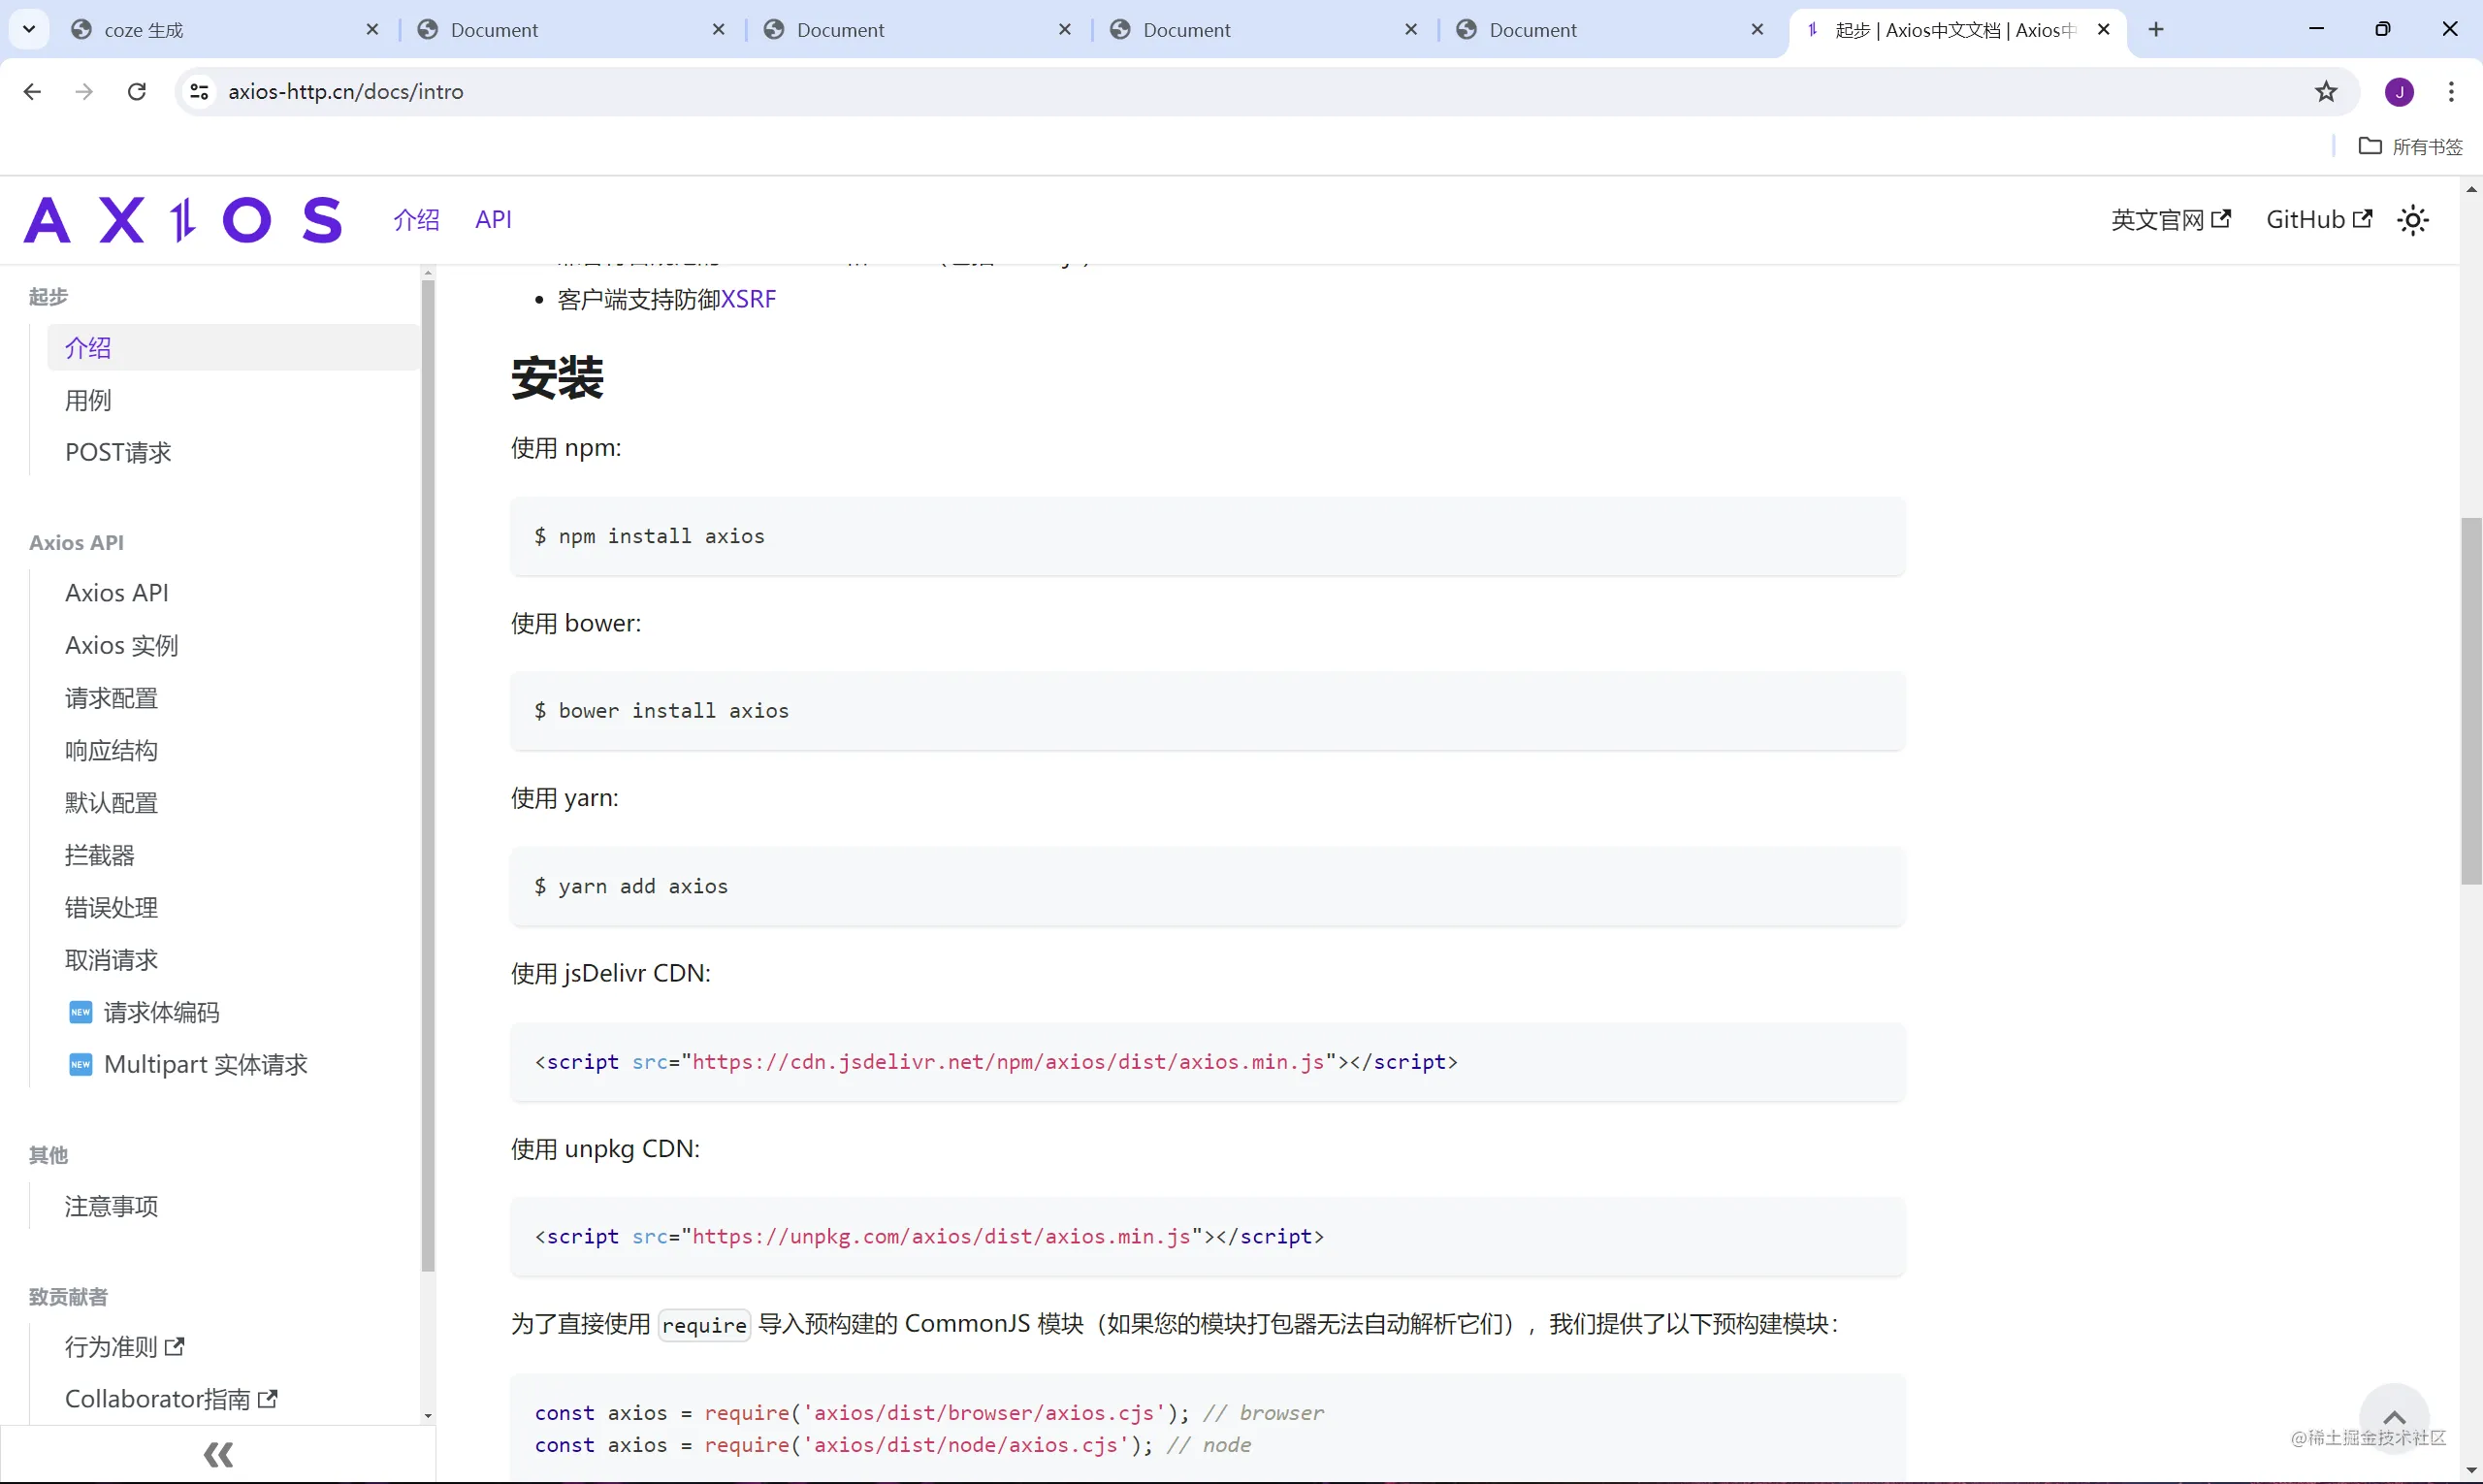Open 请求配置 in the sidebar
Screen dimensions: 2483x1484
[111, 698]
